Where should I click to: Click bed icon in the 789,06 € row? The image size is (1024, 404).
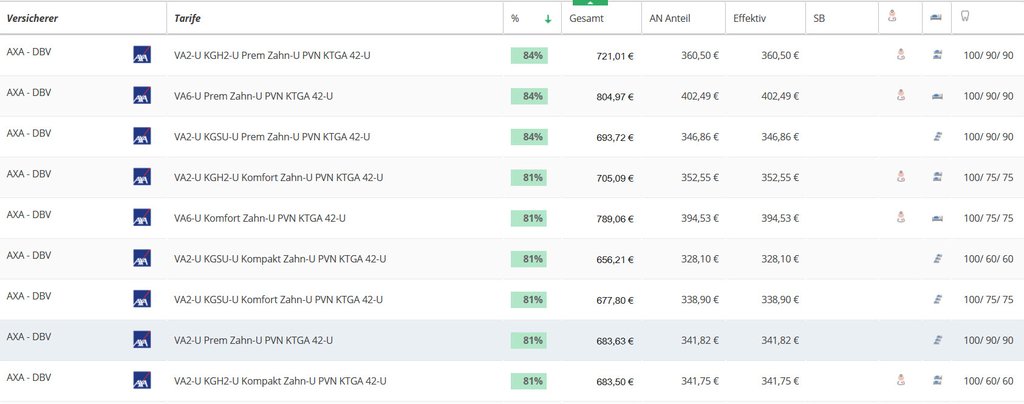(937, 218)
